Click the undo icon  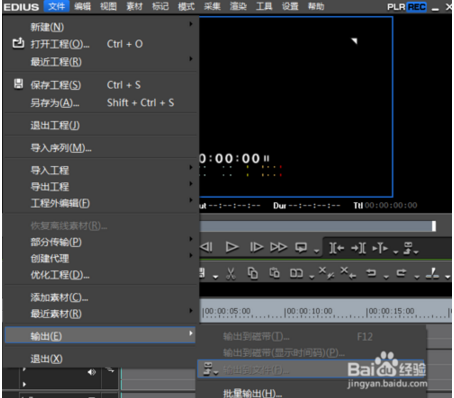point(371,273)
